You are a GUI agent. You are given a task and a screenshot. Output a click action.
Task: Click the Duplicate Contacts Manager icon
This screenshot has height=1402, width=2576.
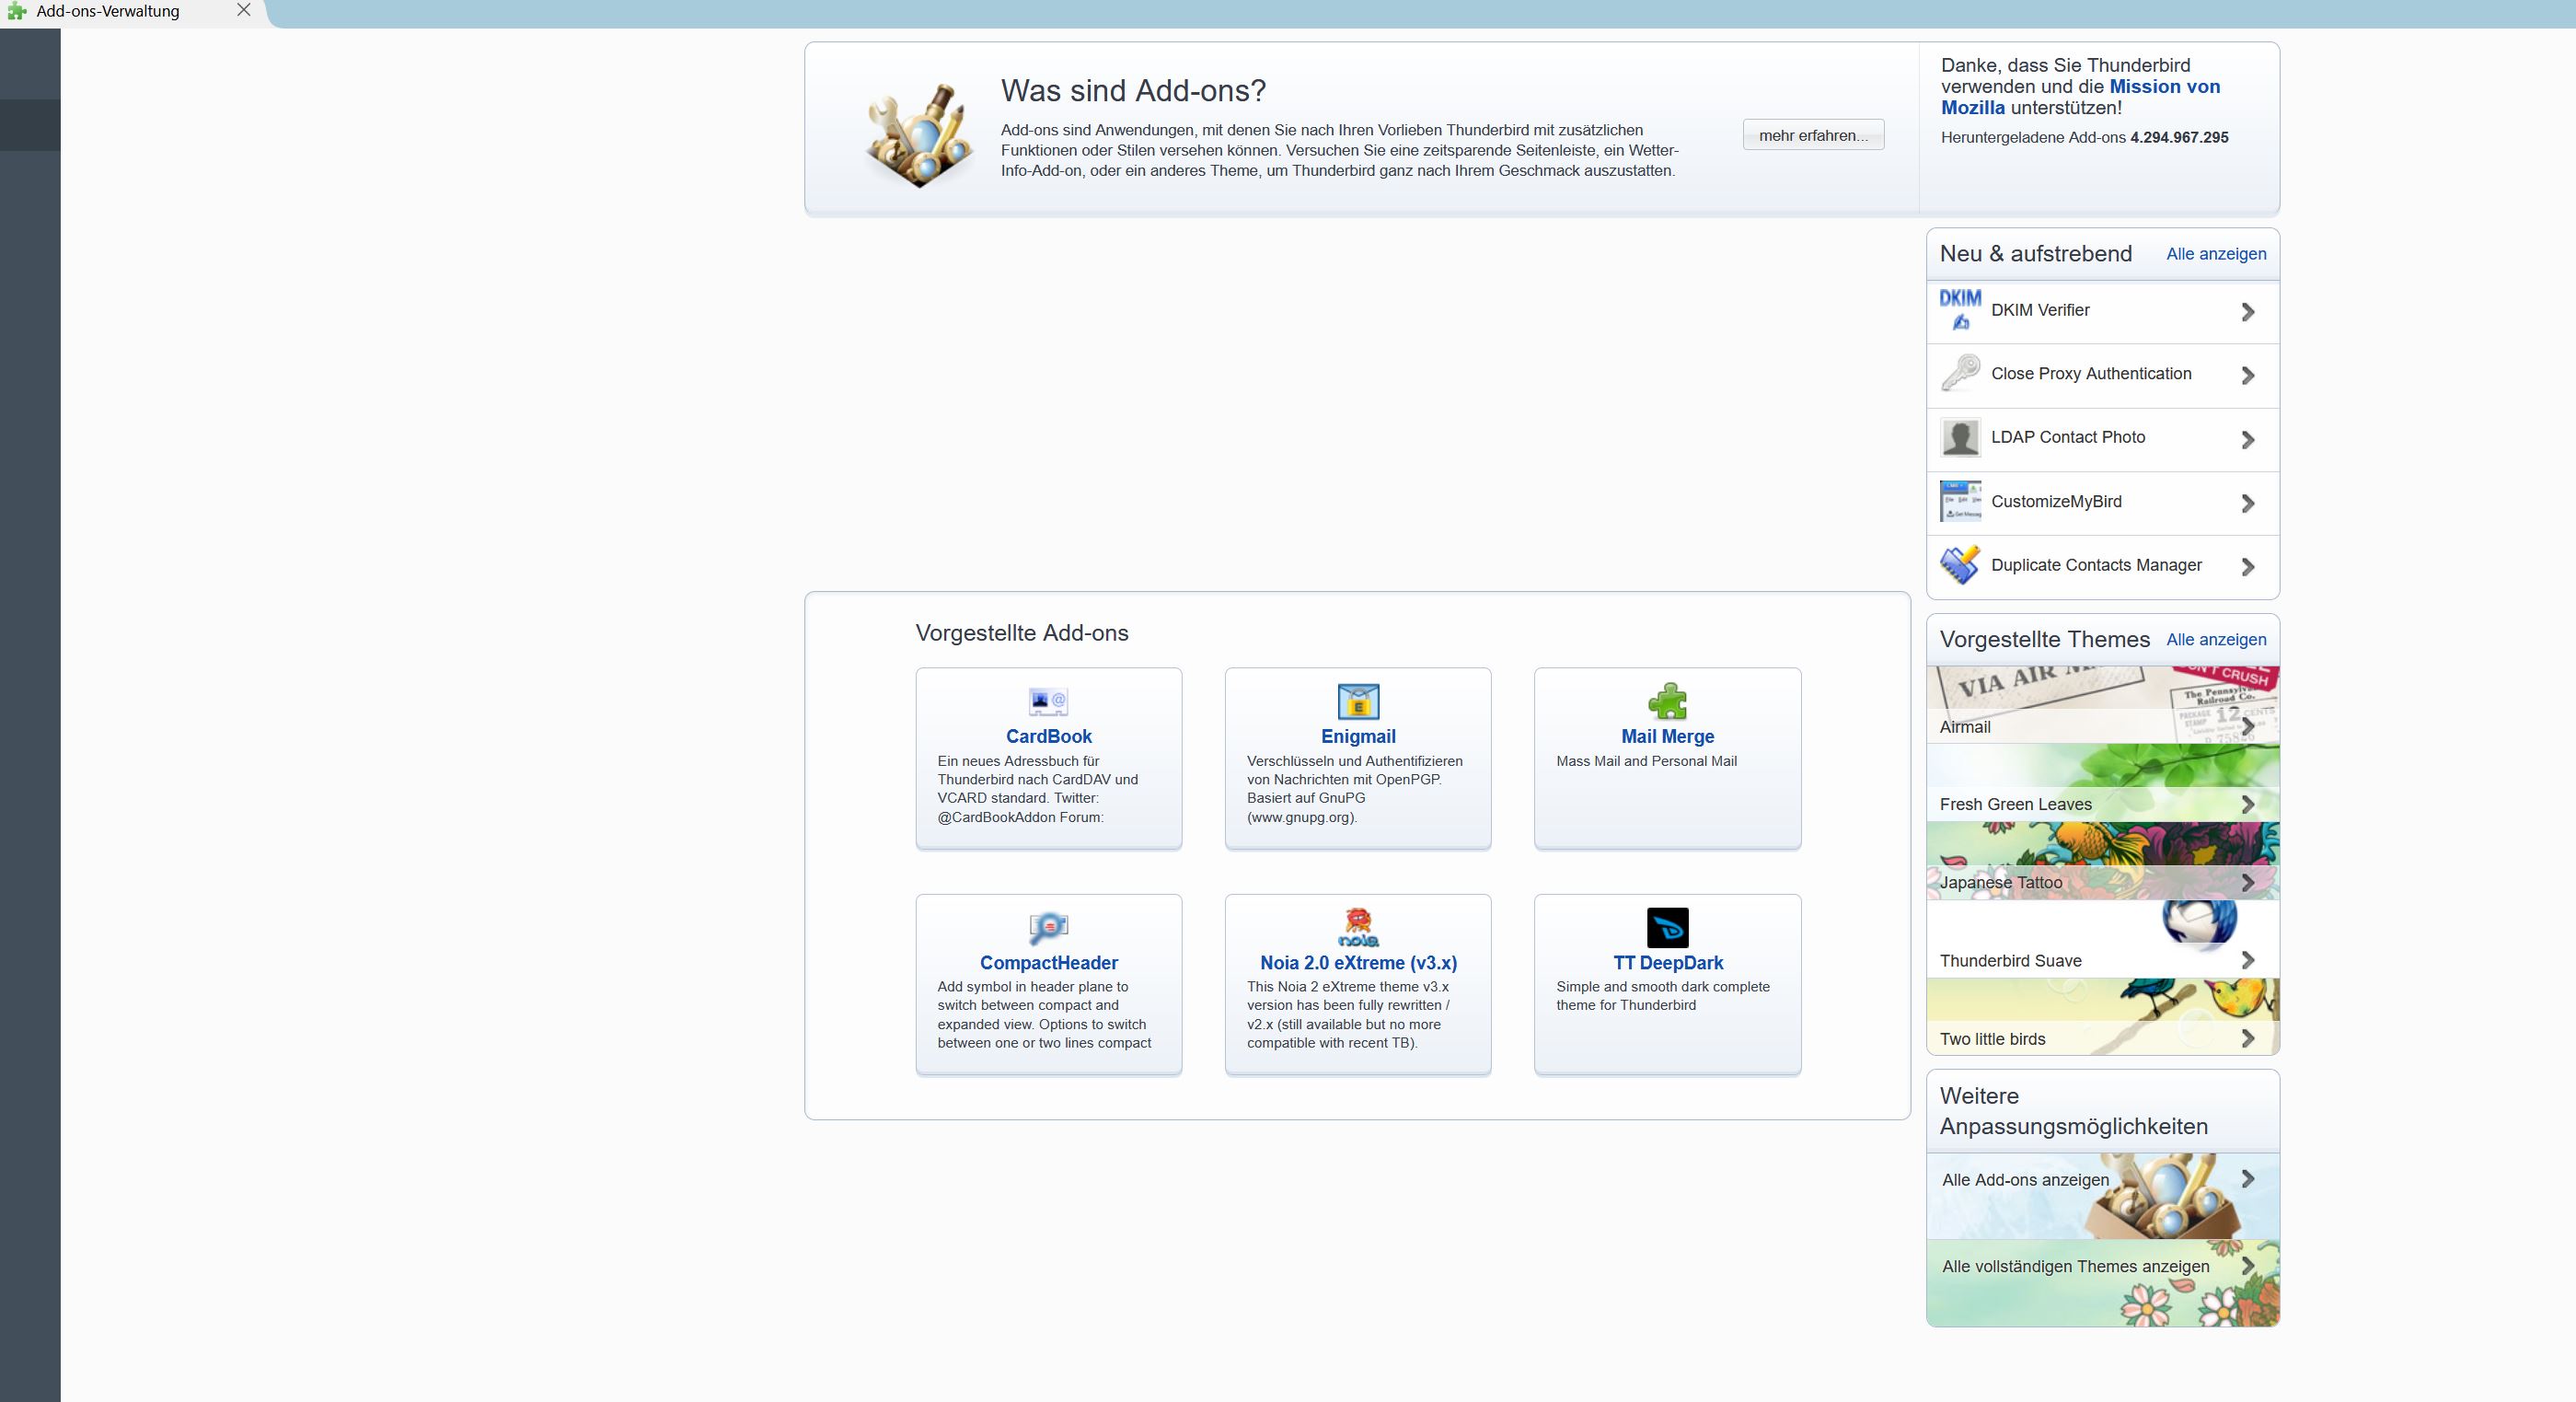click(1960, 566)
